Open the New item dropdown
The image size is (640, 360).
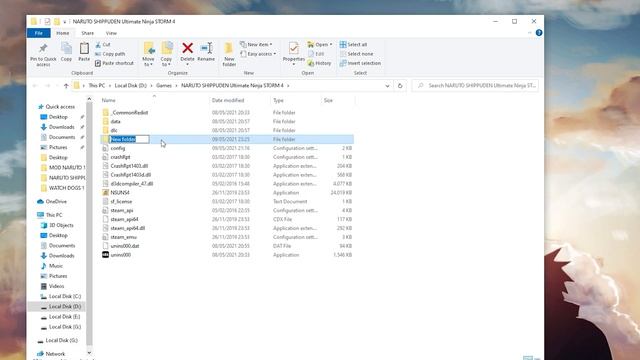[x=256, y=44]
